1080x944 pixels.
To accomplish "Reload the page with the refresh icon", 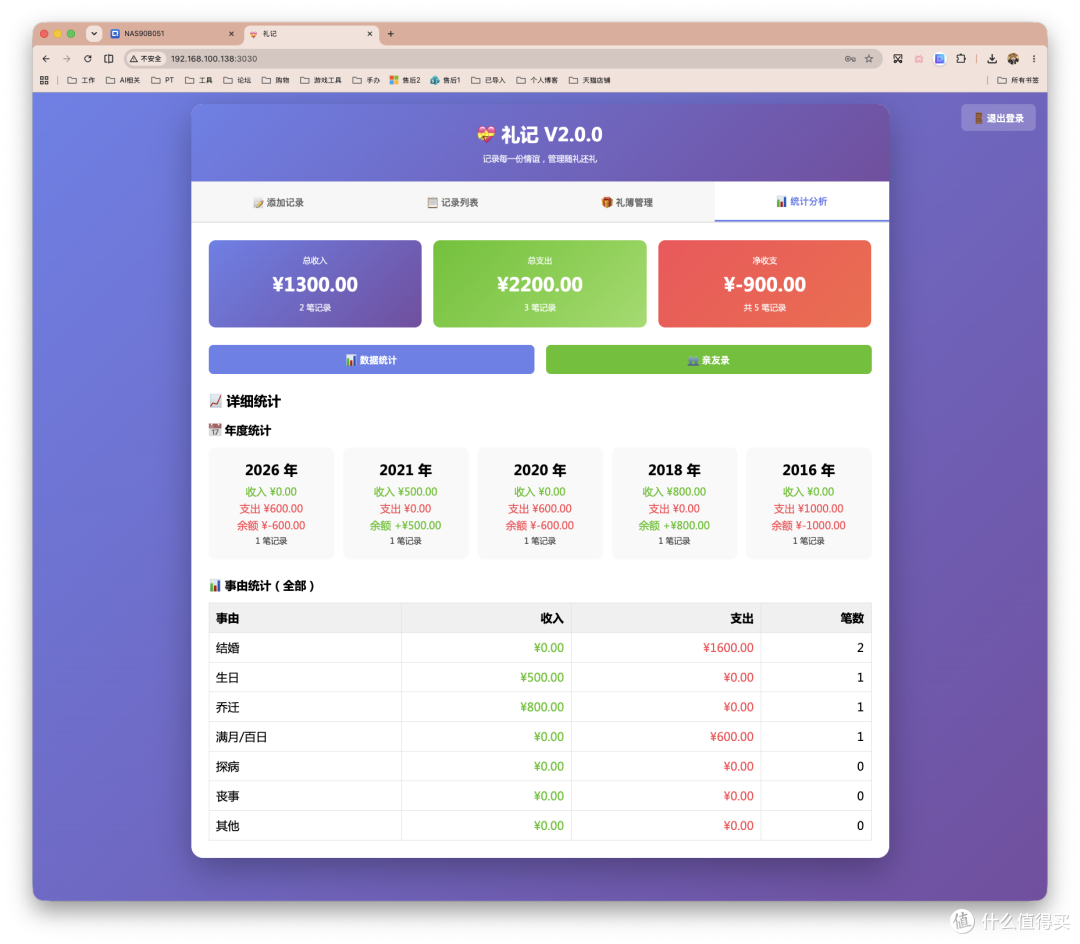I will pos(87,59).
